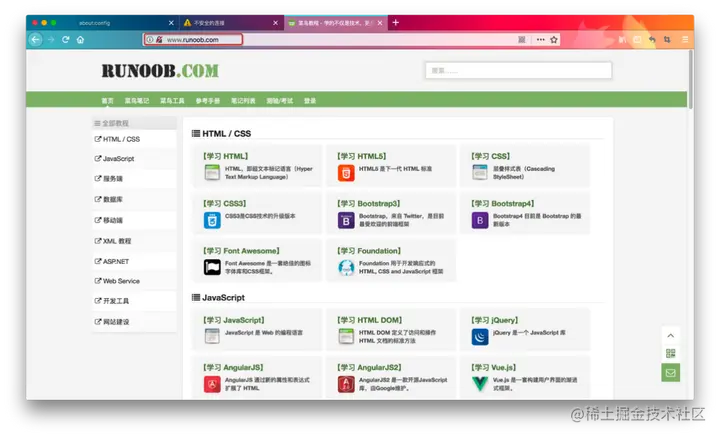Open 菜鸟笔记 in the navigation bar
The image size is (720, 437).
(x=137, y=101)
